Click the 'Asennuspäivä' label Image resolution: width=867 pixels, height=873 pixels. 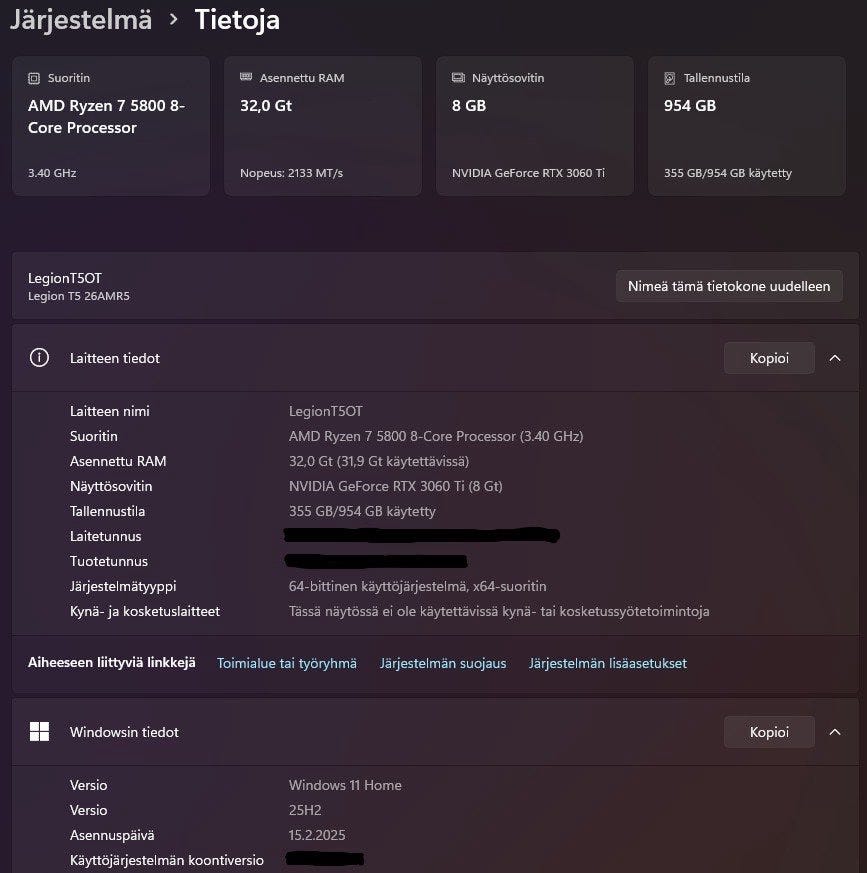coord(112,835)
